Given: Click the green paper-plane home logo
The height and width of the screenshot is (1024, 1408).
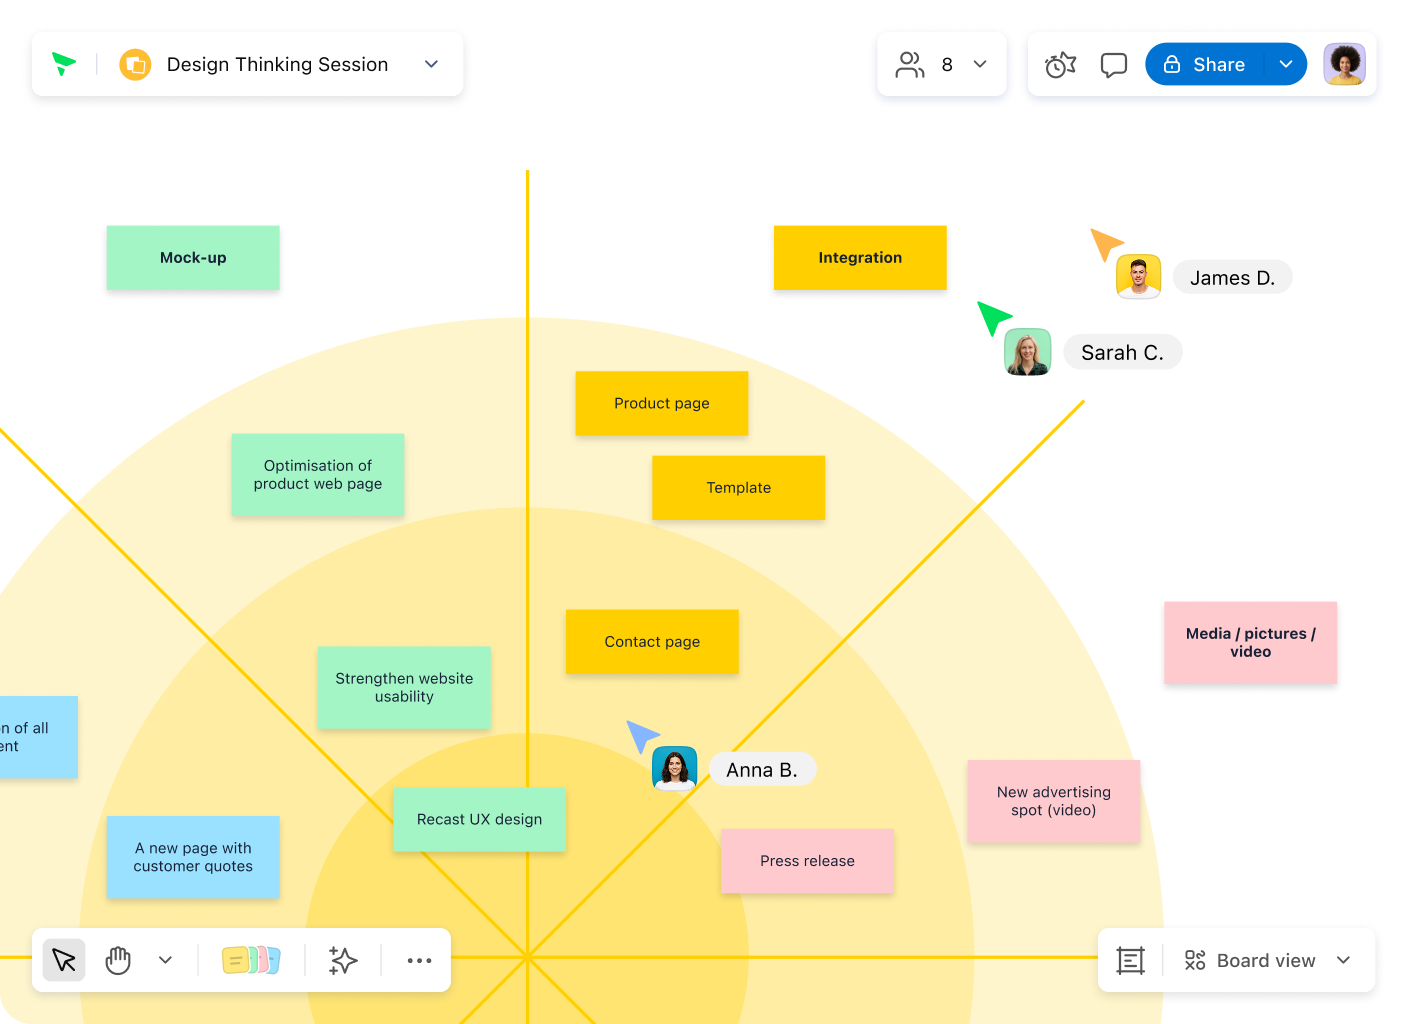Looking at the screenshot, I should click(64, 64).
